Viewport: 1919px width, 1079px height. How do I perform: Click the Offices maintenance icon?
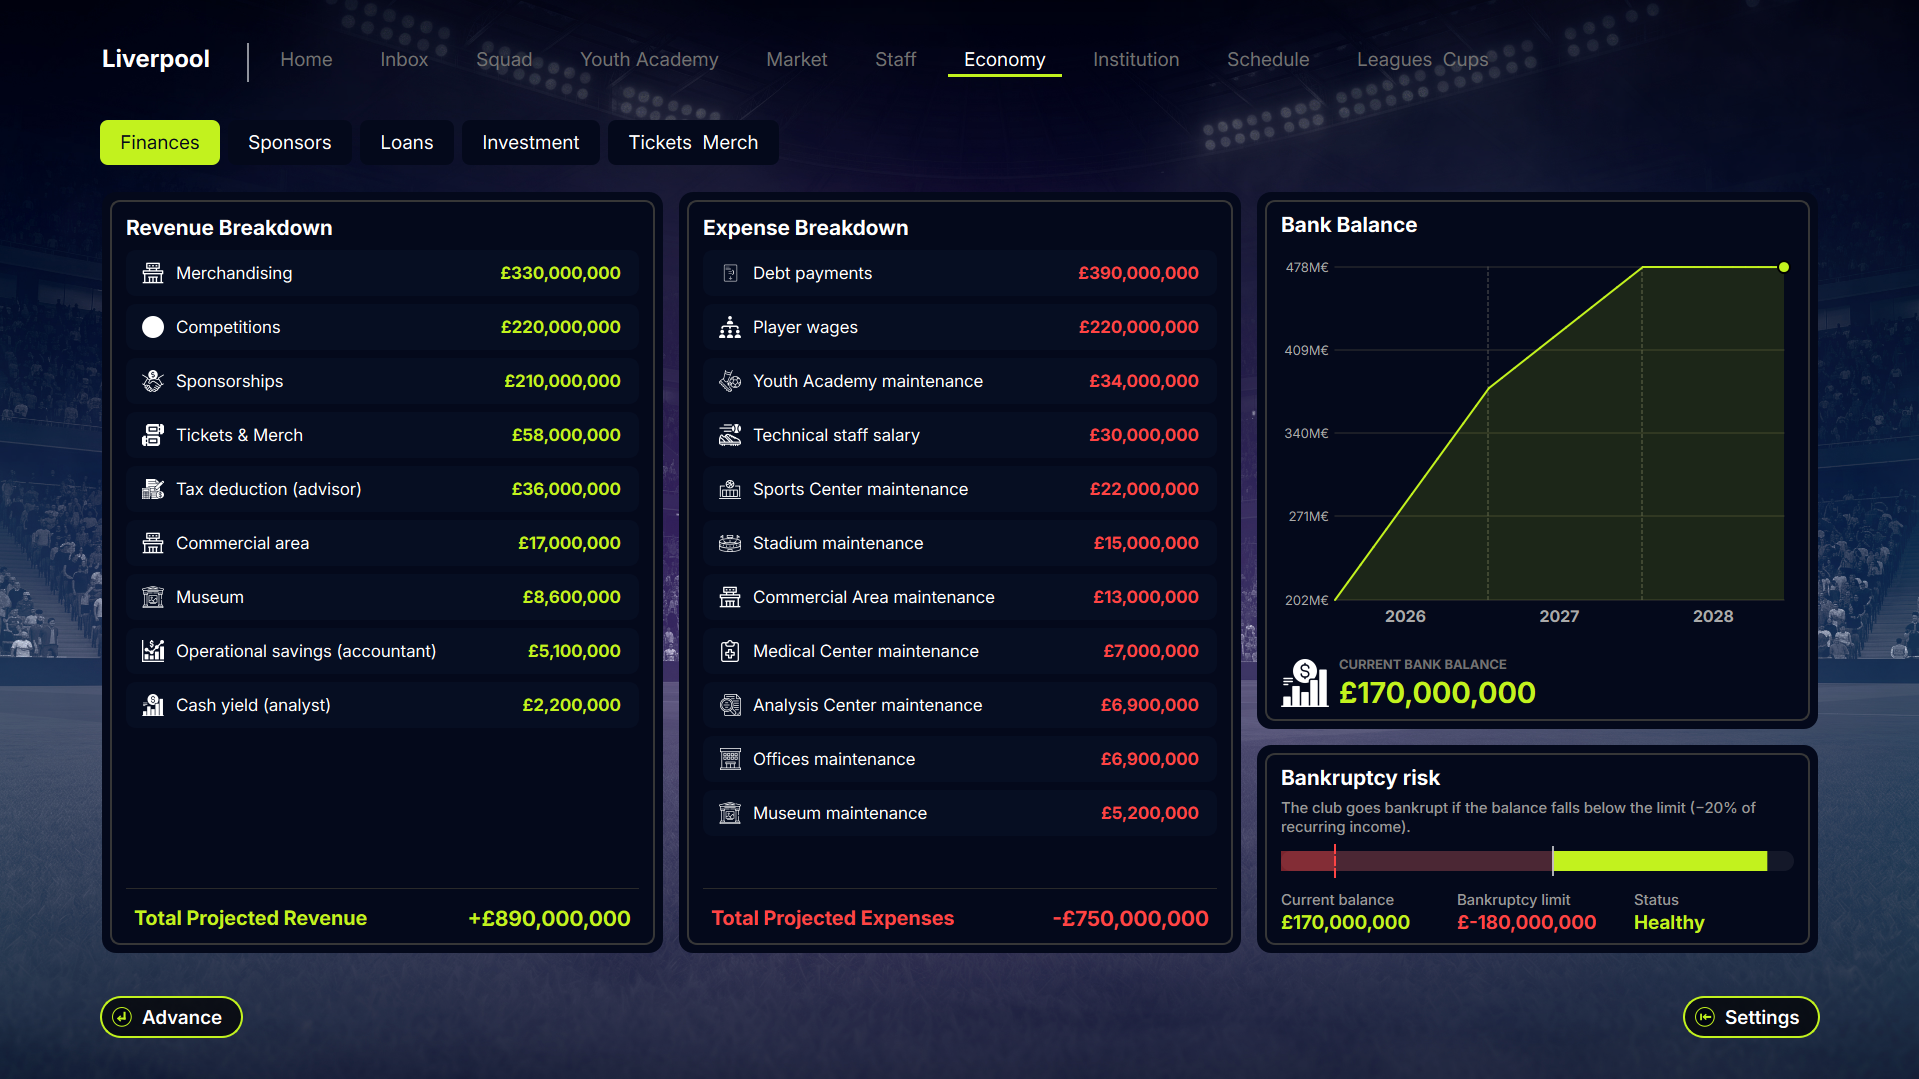click(730, 759)
